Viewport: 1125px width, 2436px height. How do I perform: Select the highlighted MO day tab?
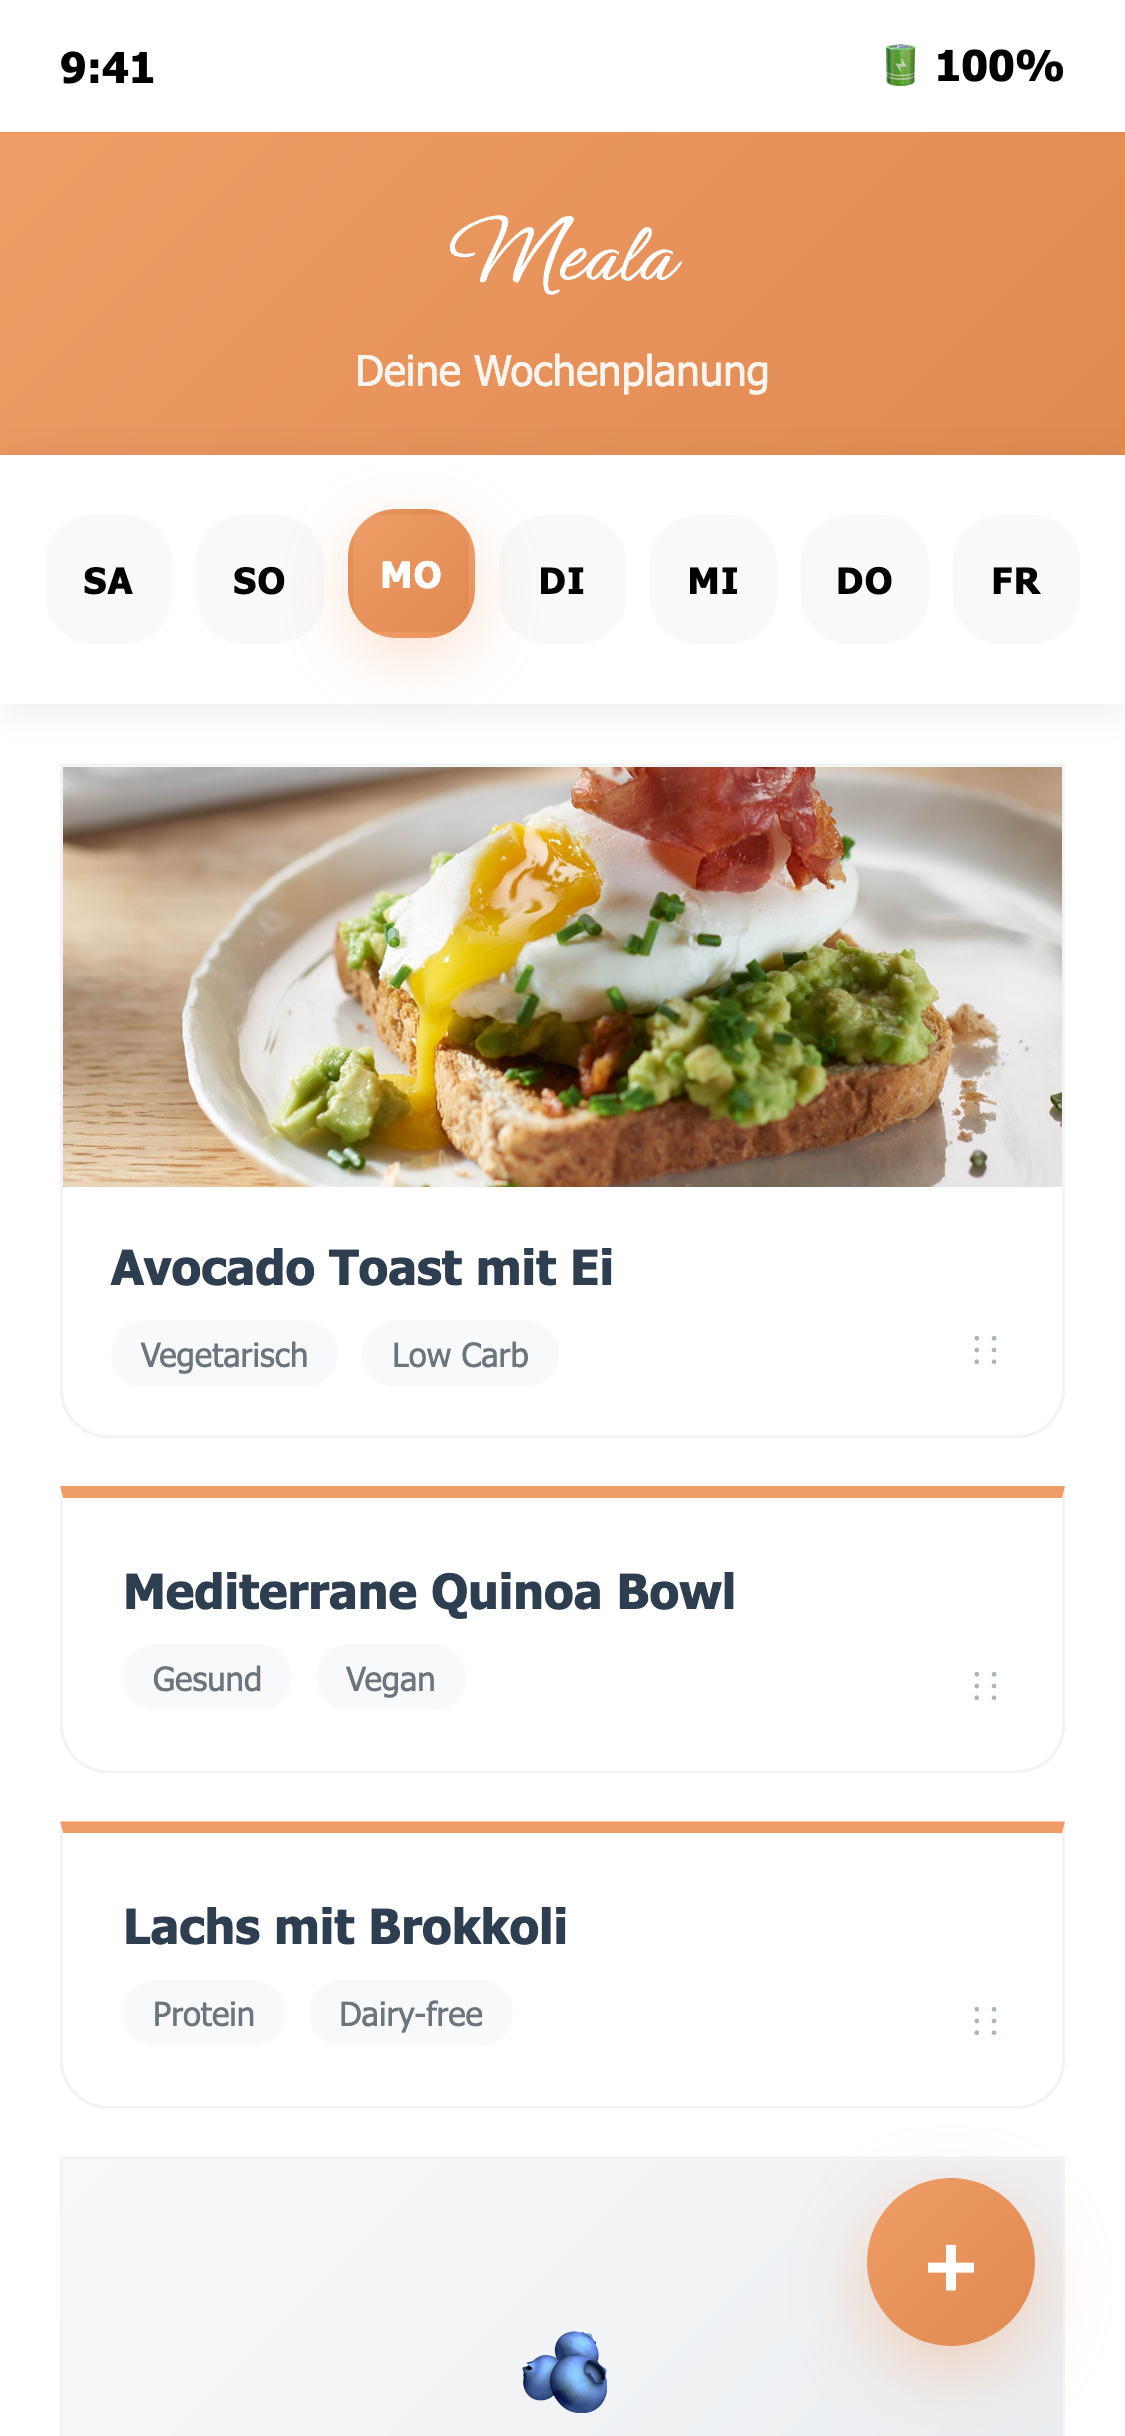(x=411, y=574)
